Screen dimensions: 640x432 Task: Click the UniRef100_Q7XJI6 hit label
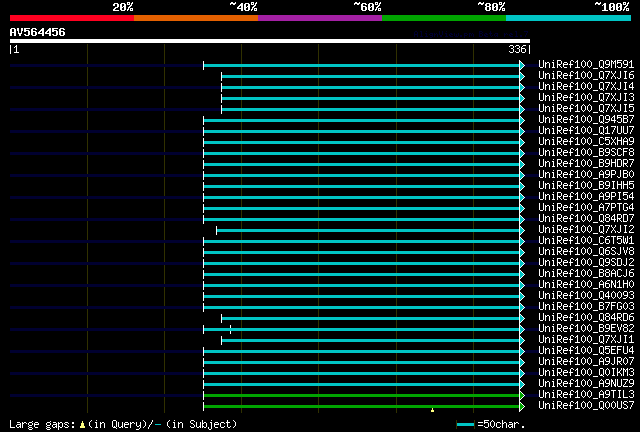tap(586, 76)
